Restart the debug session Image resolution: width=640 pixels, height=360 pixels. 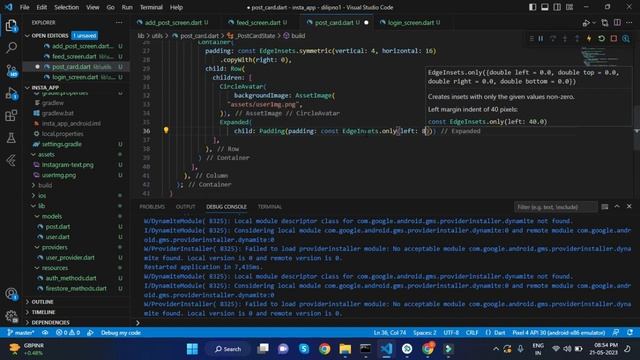coord(601,38)
